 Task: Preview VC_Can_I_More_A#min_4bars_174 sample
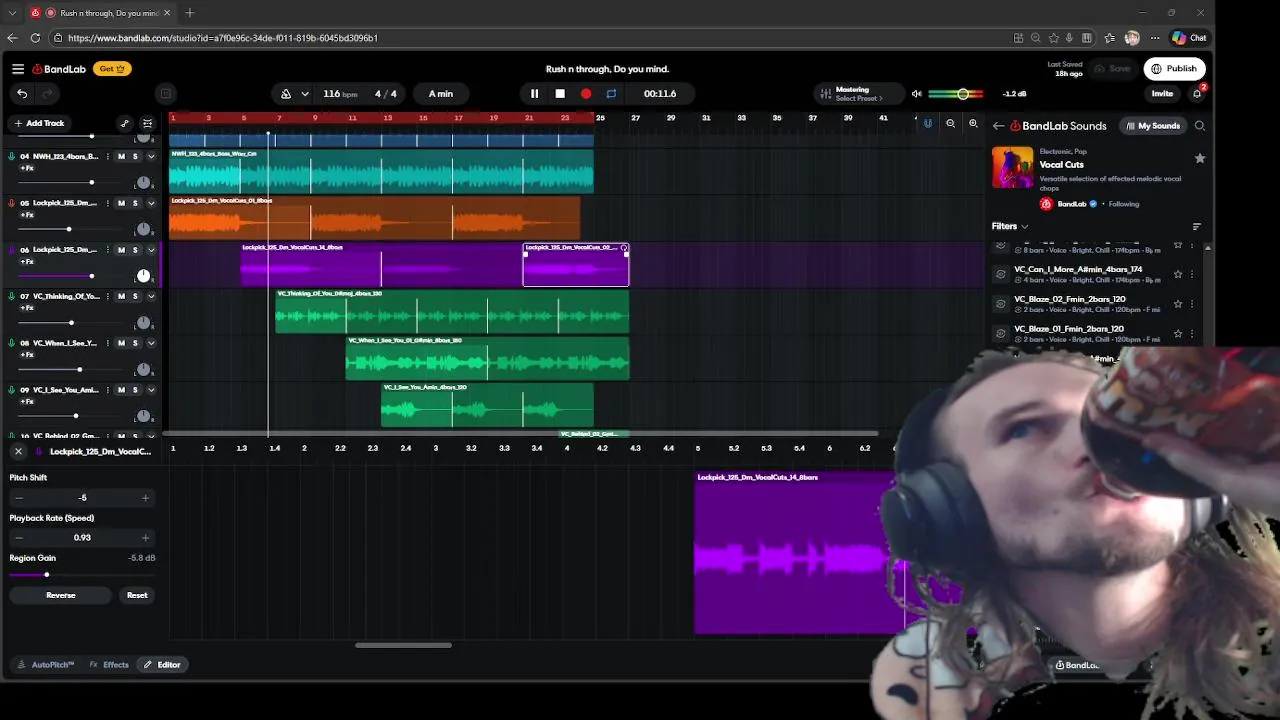1001,274
